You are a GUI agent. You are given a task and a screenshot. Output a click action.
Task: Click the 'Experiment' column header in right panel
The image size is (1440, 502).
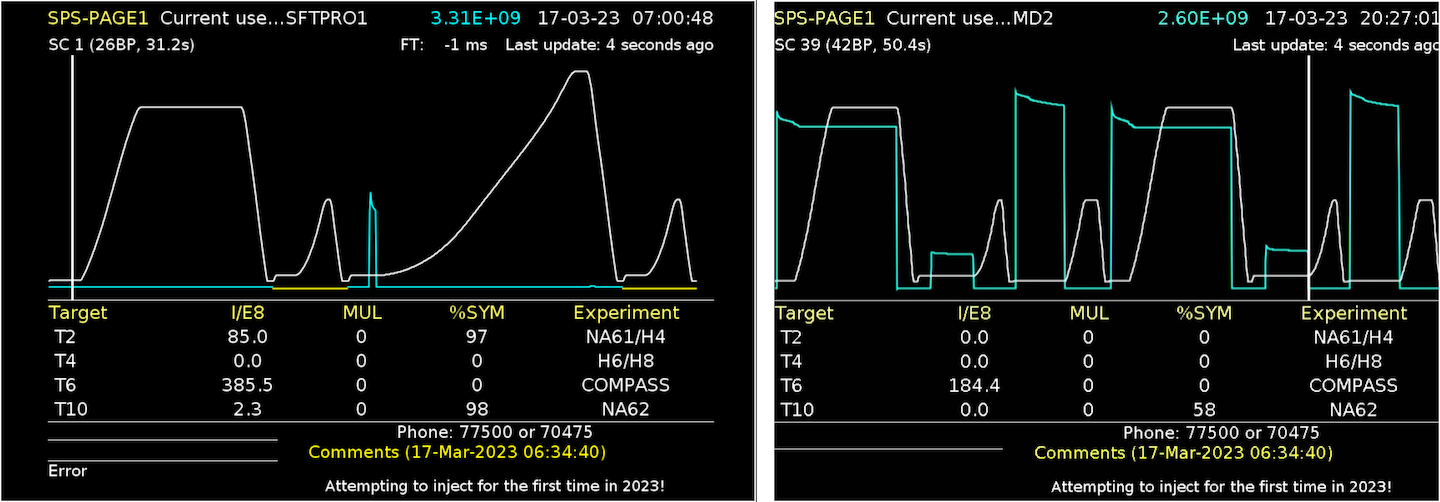[x=1353, y=313]
